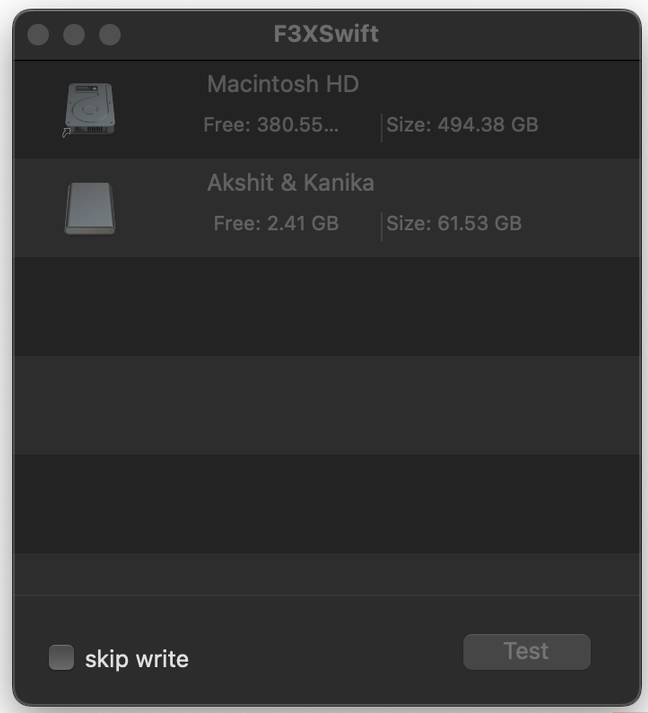Click the bottom-most empty row in the drive list
Screen dimensions: 648x713
pyautogui.click(x=326, y=574)
